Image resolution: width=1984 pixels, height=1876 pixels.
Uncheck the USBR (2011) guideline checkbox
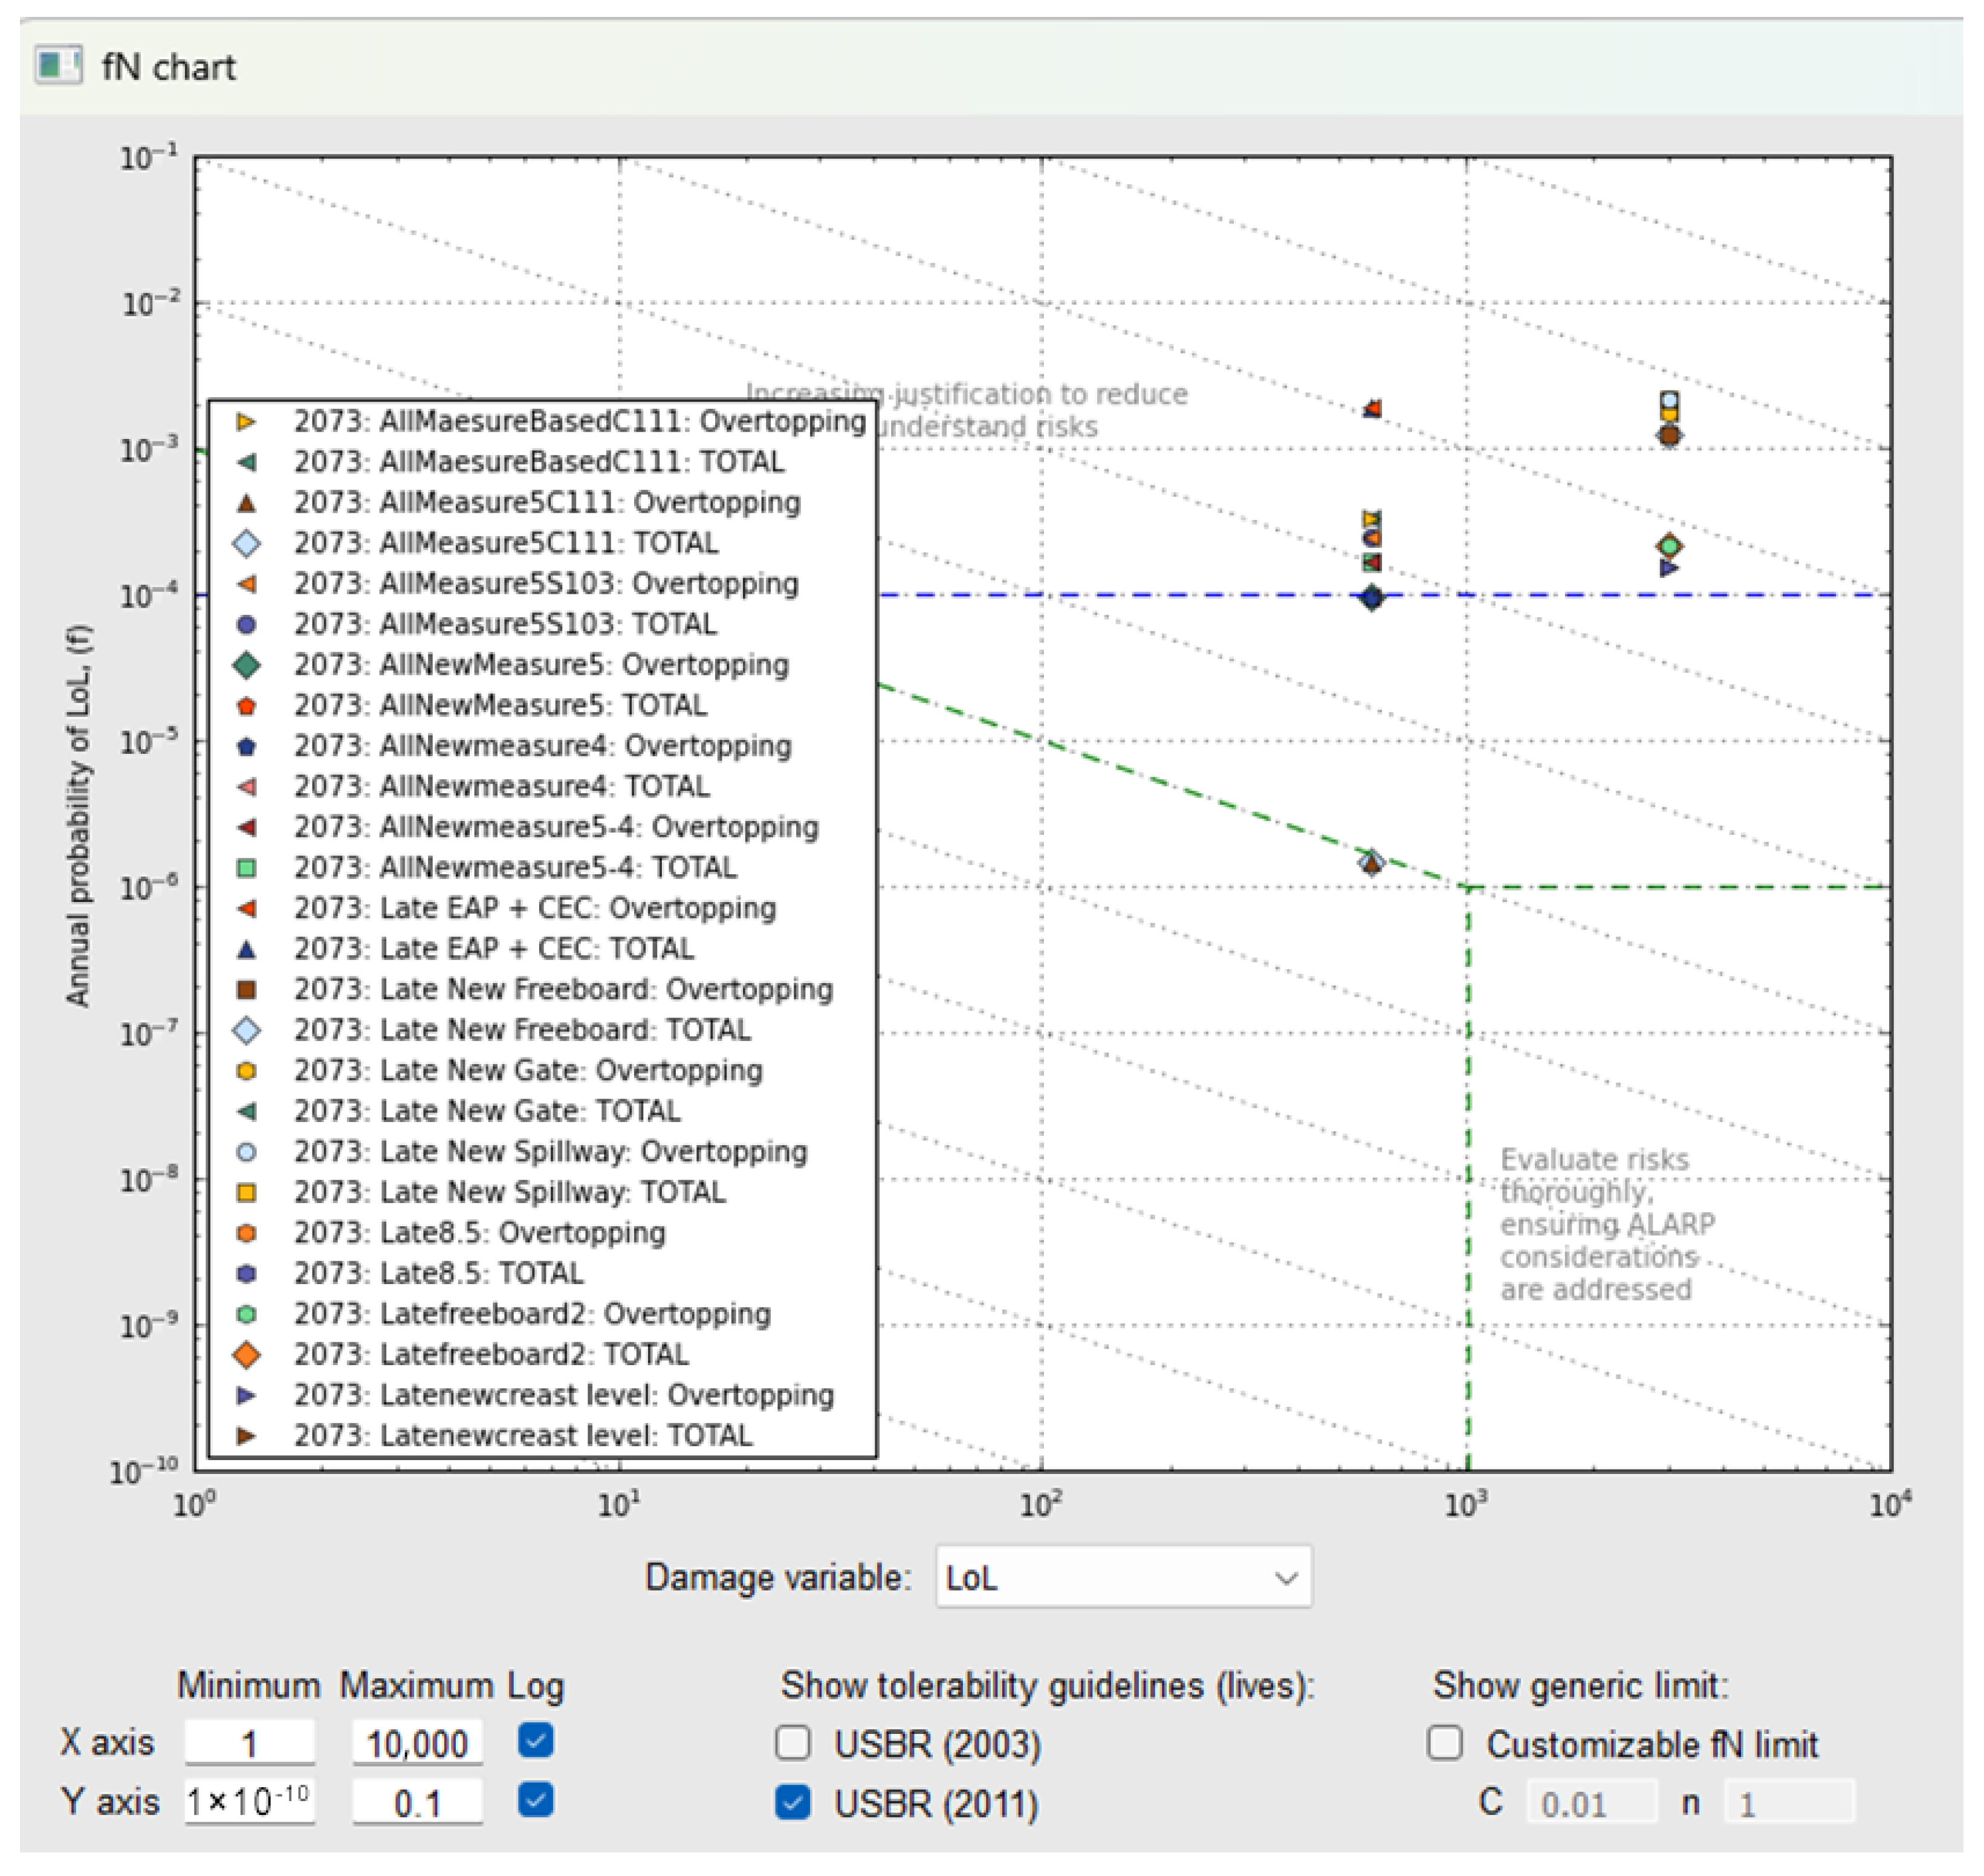(793, 1802)
